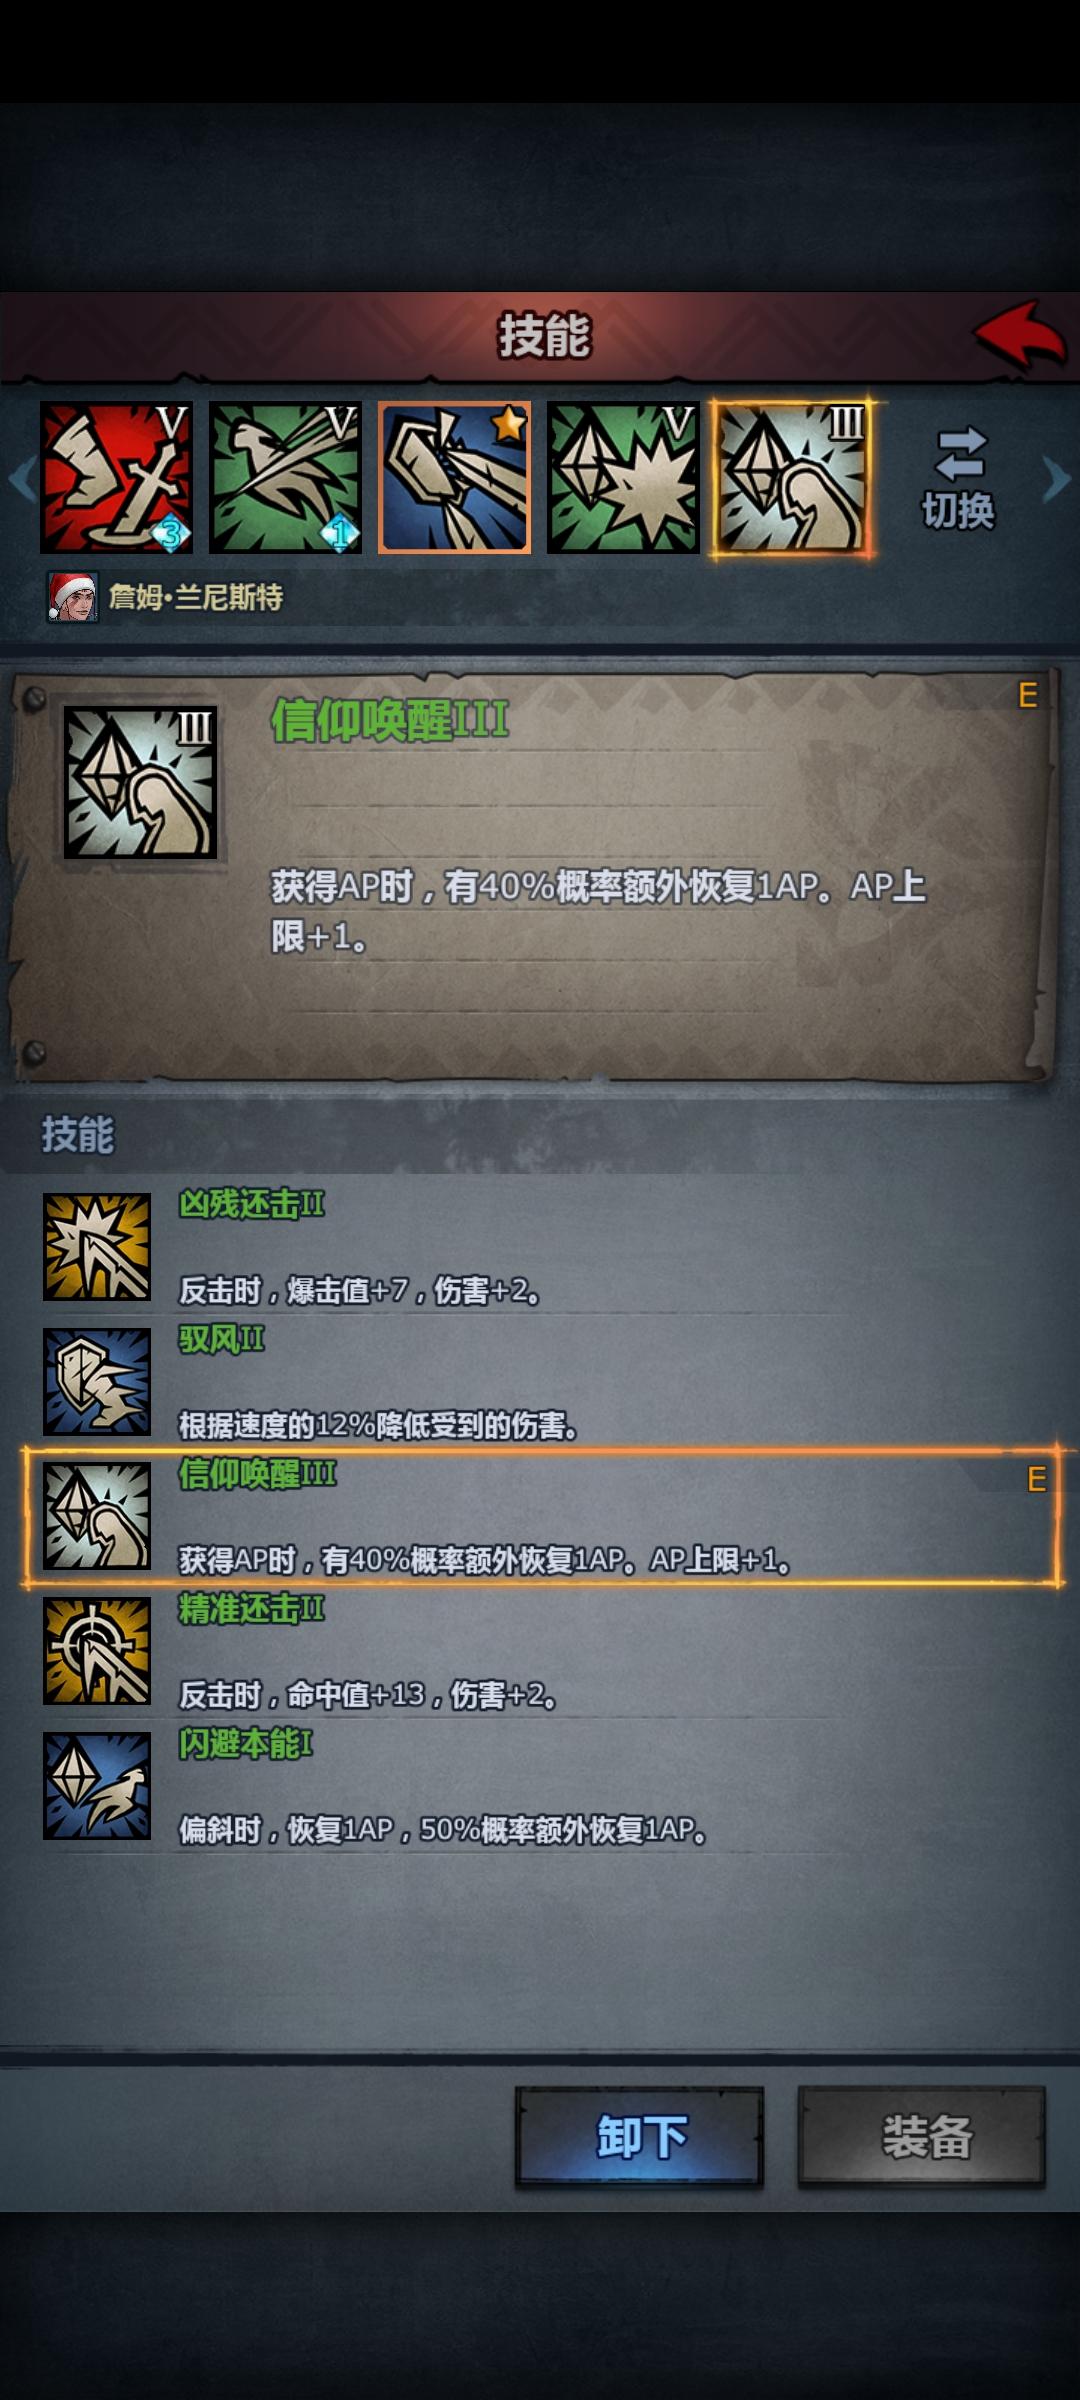
Task: Tap the large 信仰唤醒III detail card icon
Action: (140, 782)
